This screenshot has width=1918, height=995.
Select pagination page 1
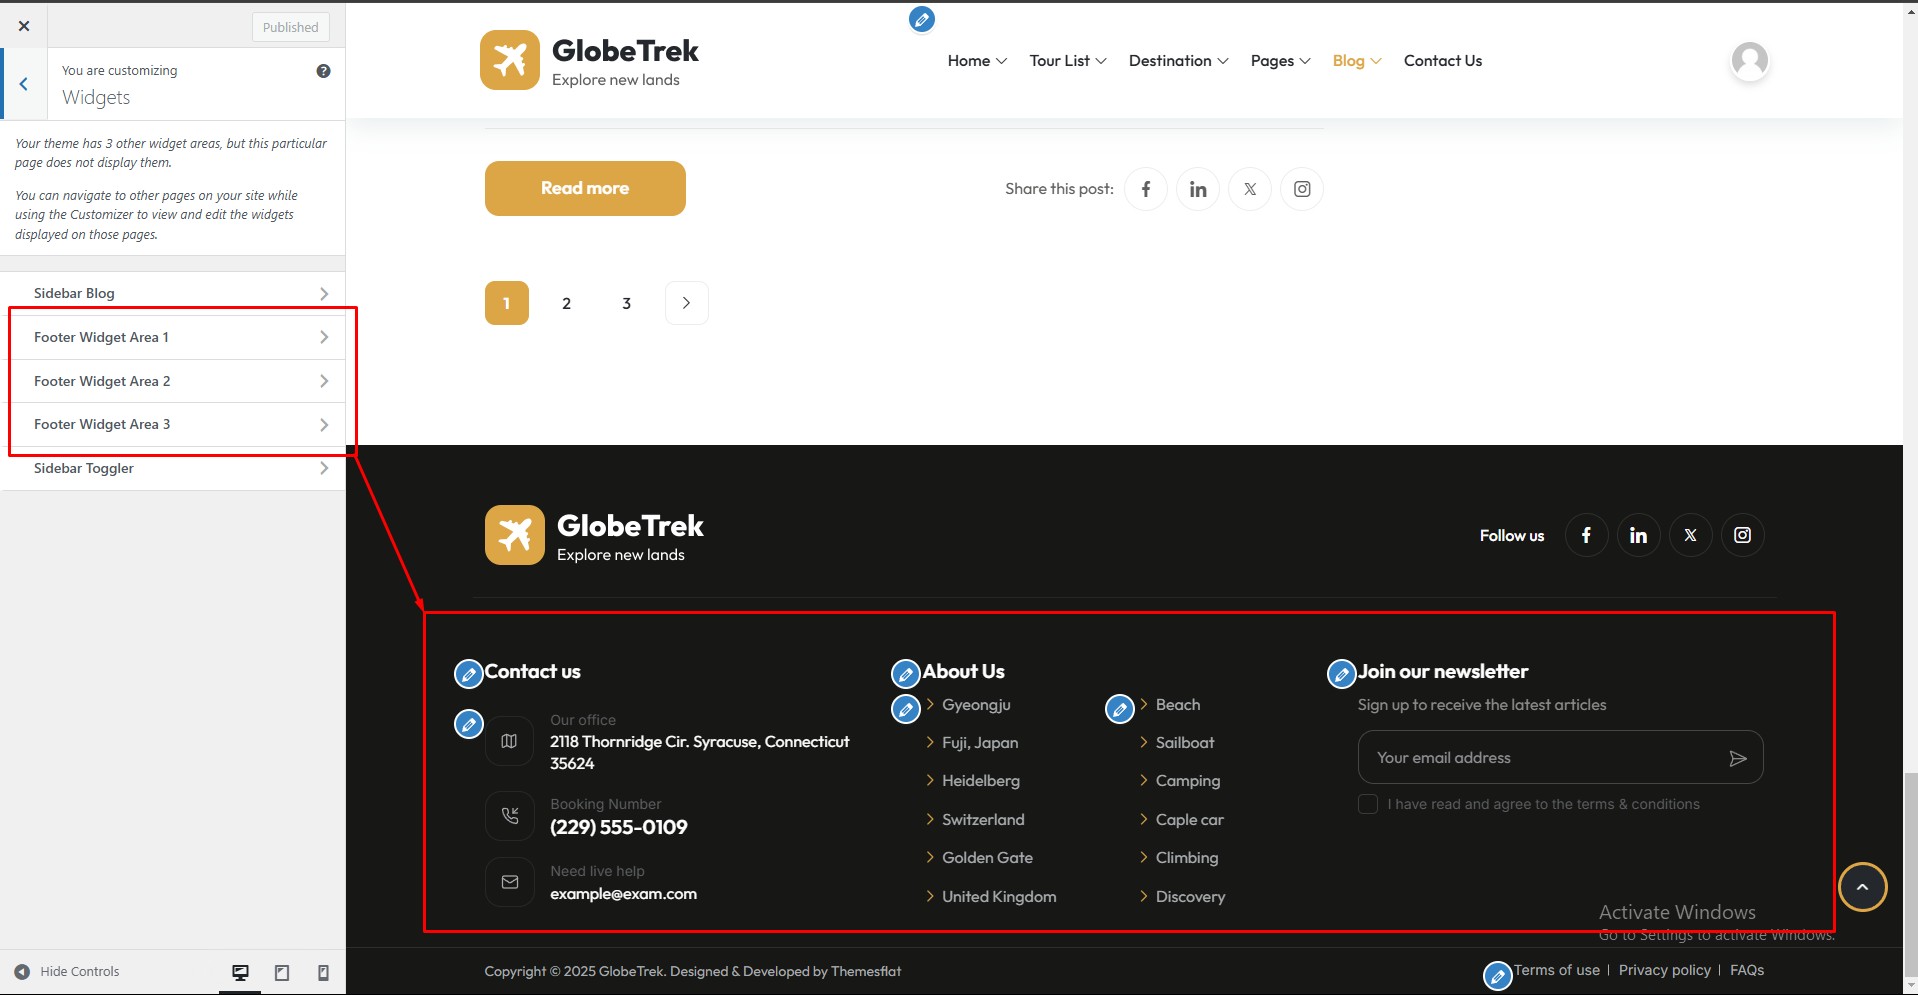pyautogui.click(x=507, y=303)
